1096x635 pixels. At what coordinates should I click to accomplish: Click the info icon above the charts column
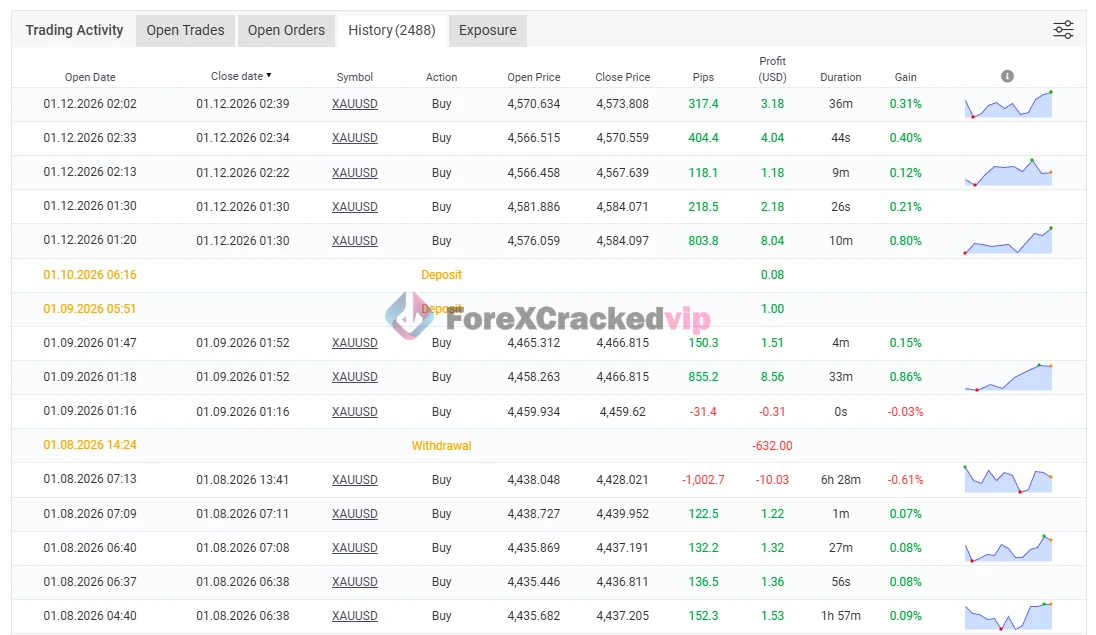pos(1007,76)
